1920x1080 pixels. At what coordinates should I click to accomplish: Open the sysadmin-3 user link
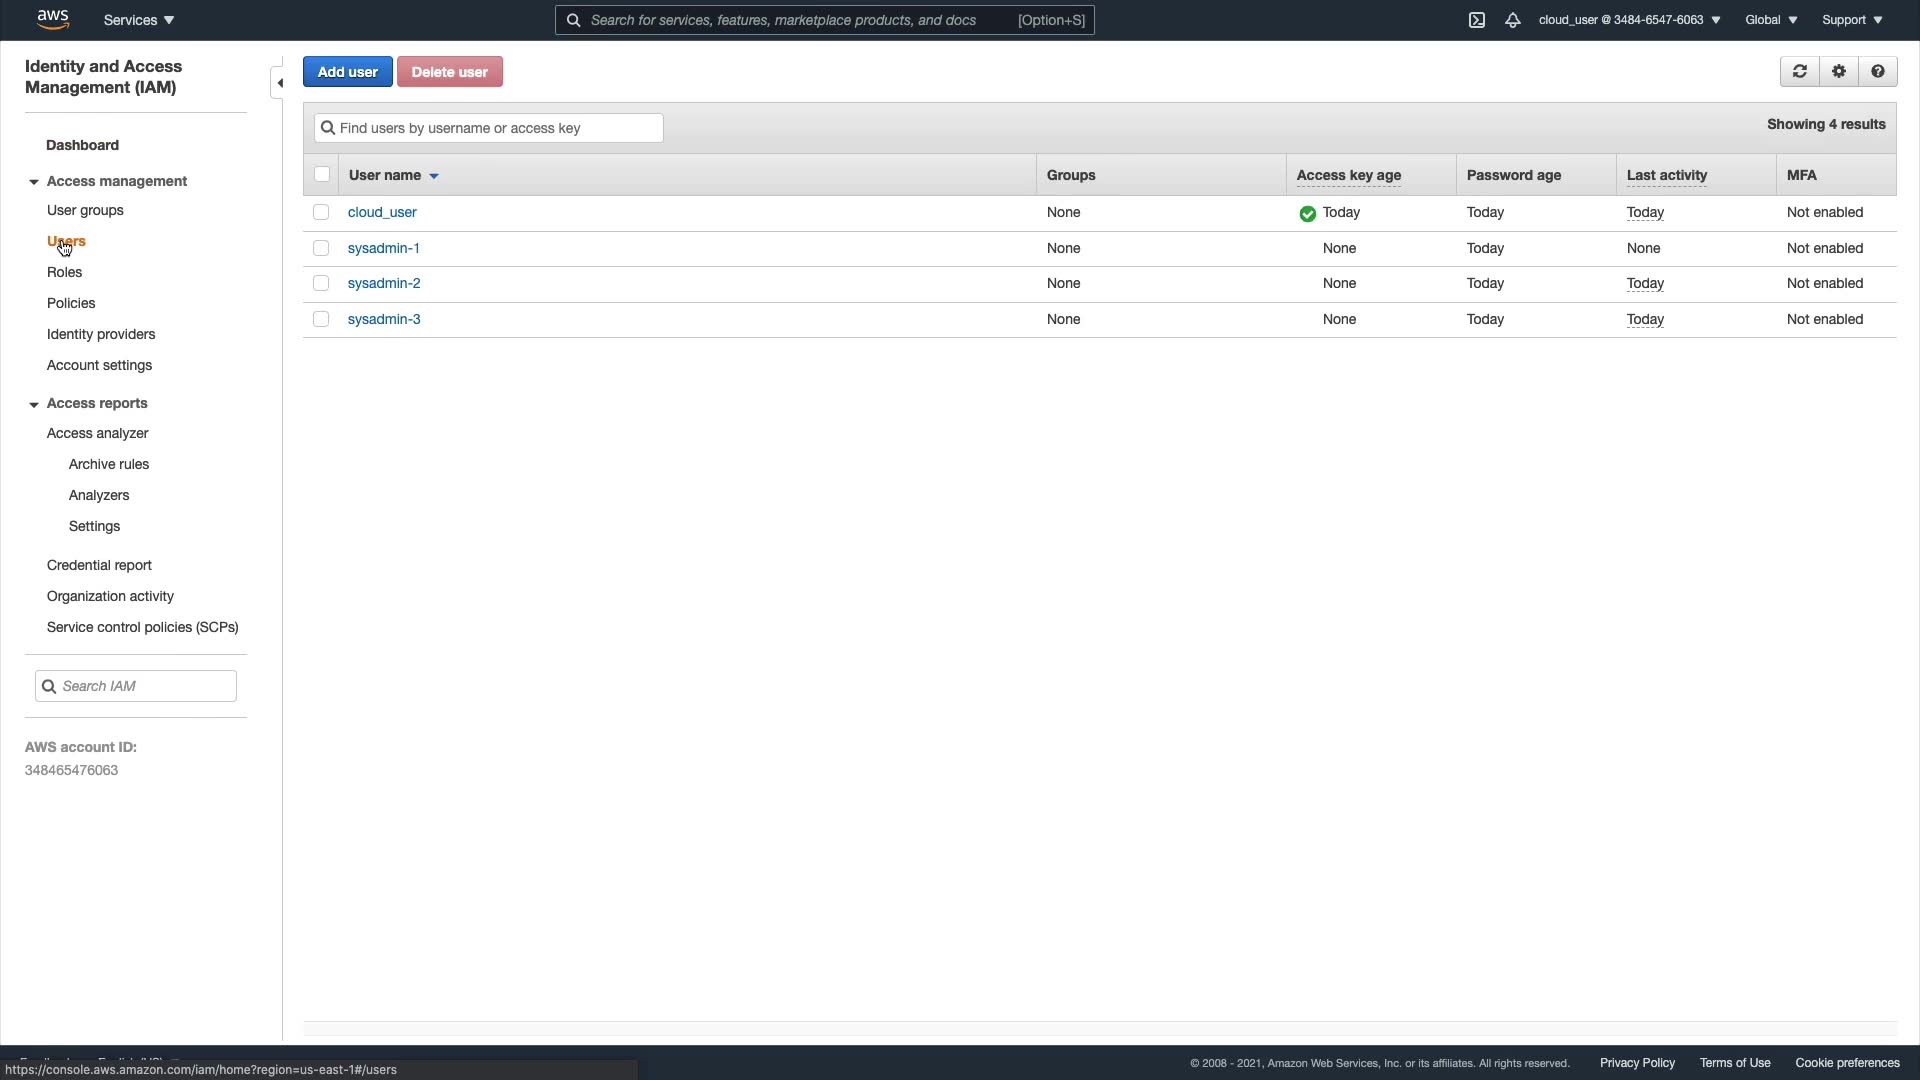[x=384, y=319]
